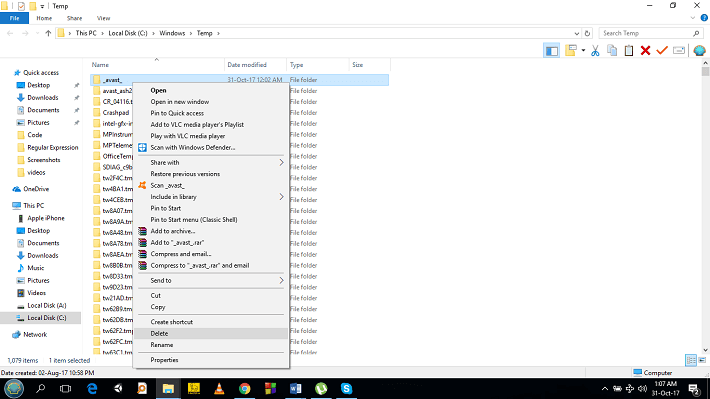Launch Microsoft Edge from the taskbar
The width and height of the screenshot is (710, 399).
click(x=92, y=389)
